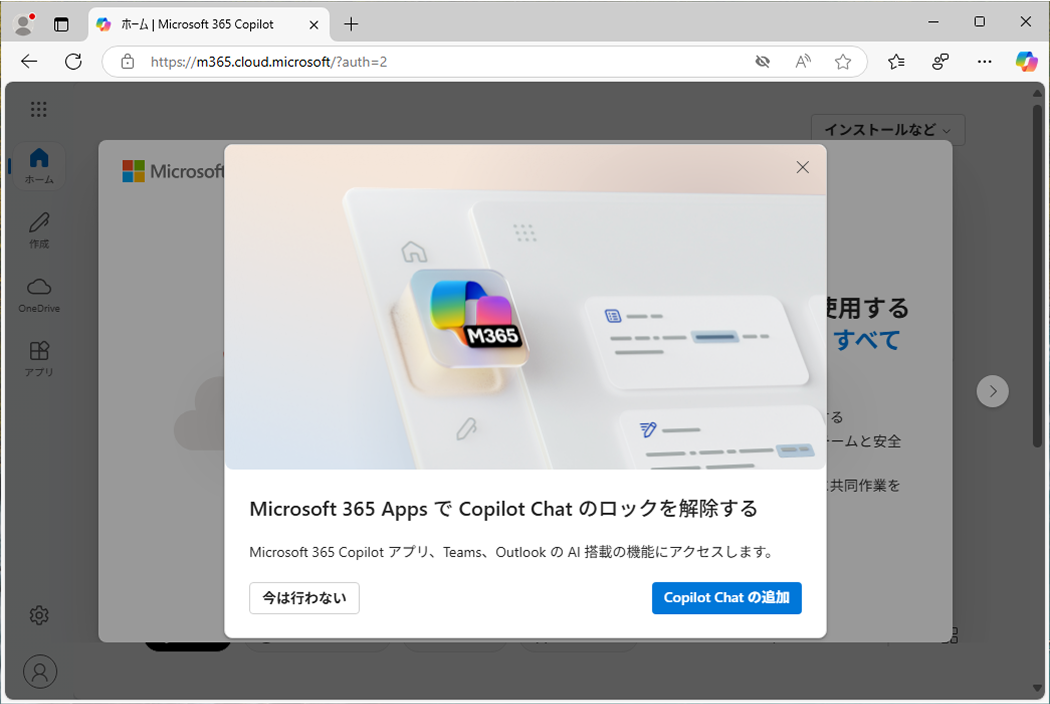Close the Copilot Chat unlock dialog
The width and height of the screenshot is (1050, 704).
tap(802, 167)
